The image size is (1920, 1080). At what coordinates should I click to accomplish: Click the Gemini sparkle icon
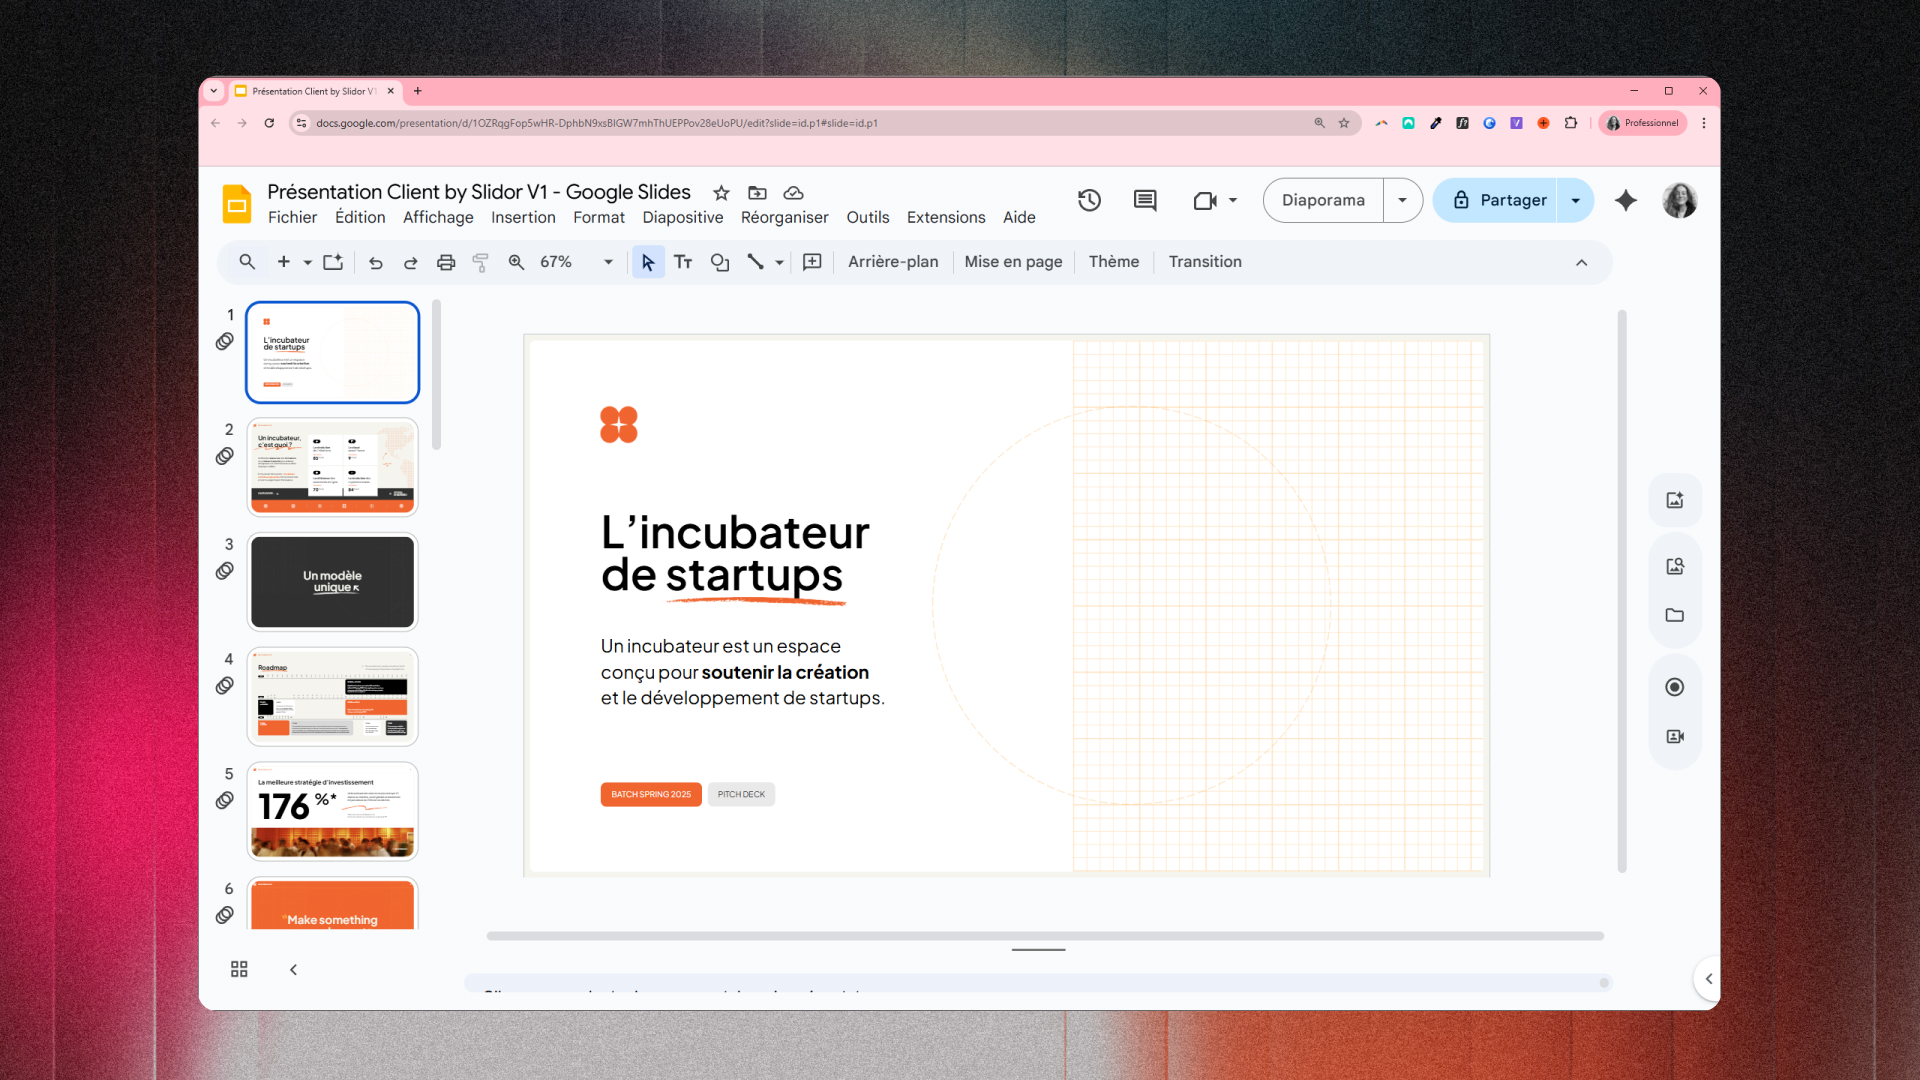click(1626, 200)
